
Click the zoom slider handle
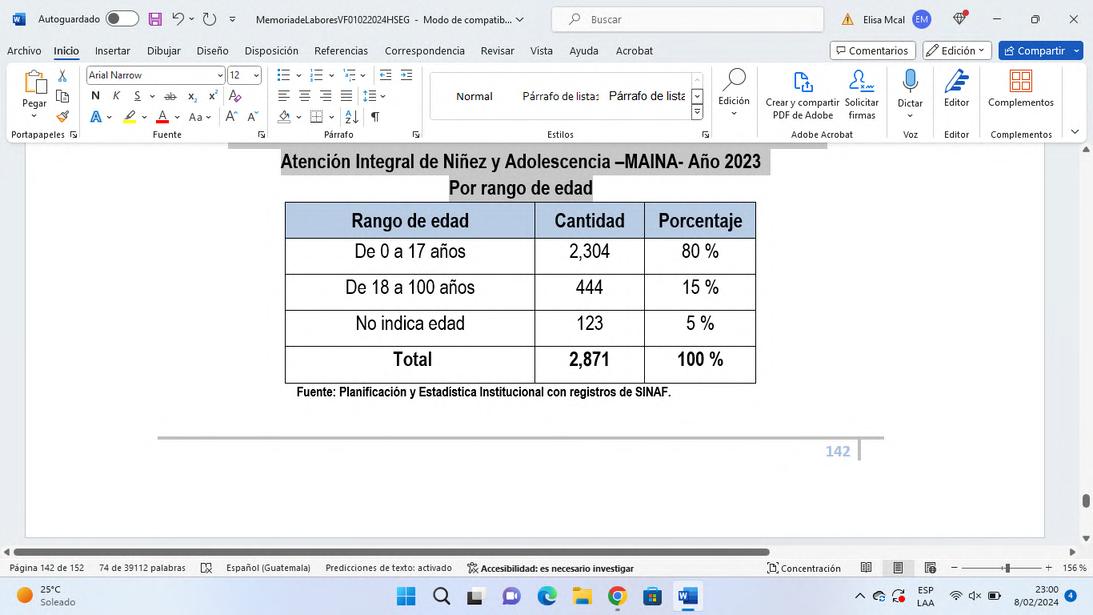1007,568
